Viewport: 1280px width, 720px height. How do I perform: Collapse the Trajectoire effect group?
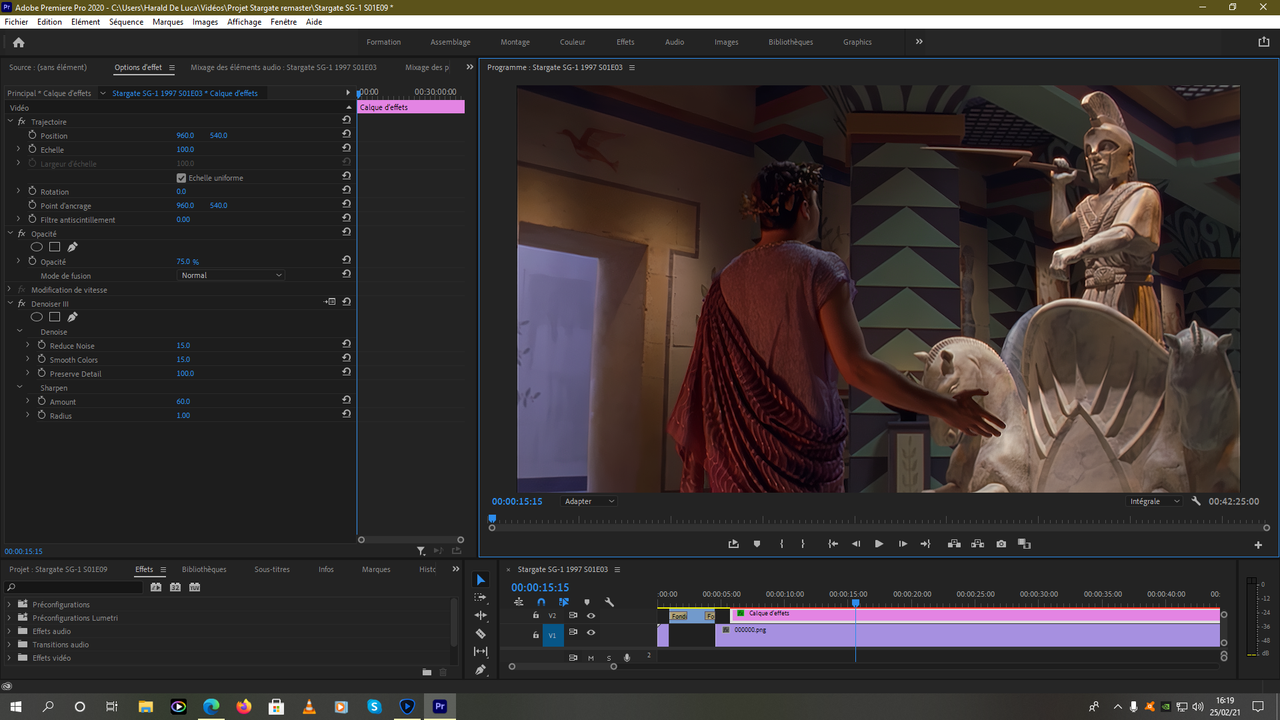coord(9,121)
